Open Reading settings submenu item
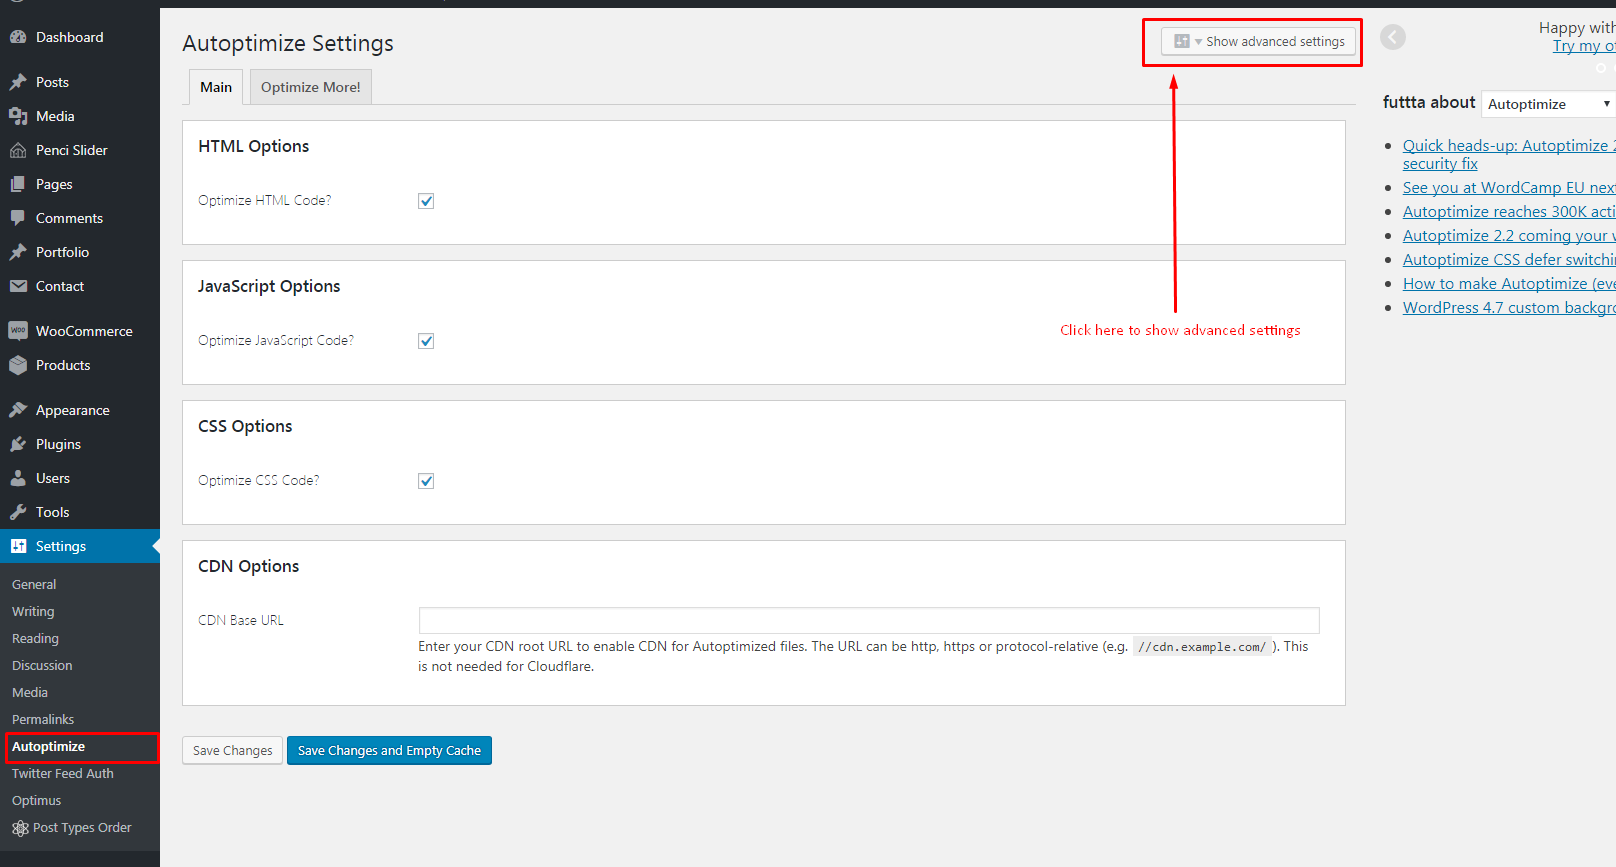This screenshot has width=1616, height=867. tap(35, 638)
